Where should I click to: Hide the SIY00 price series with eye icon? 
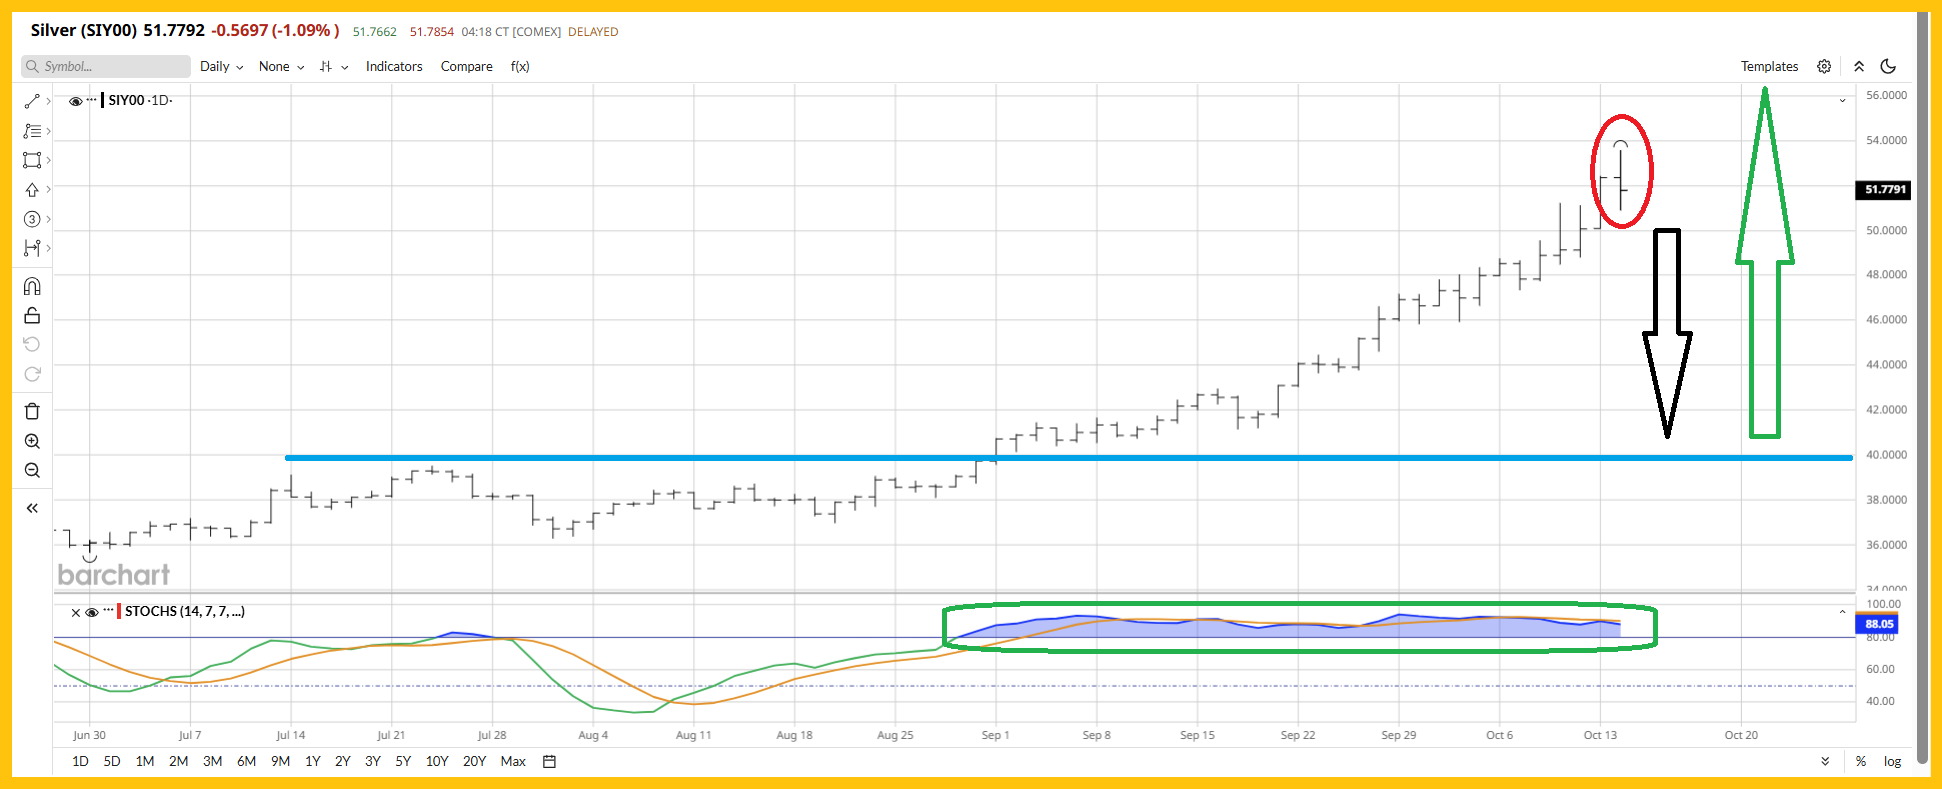click(x=75, y=101)
